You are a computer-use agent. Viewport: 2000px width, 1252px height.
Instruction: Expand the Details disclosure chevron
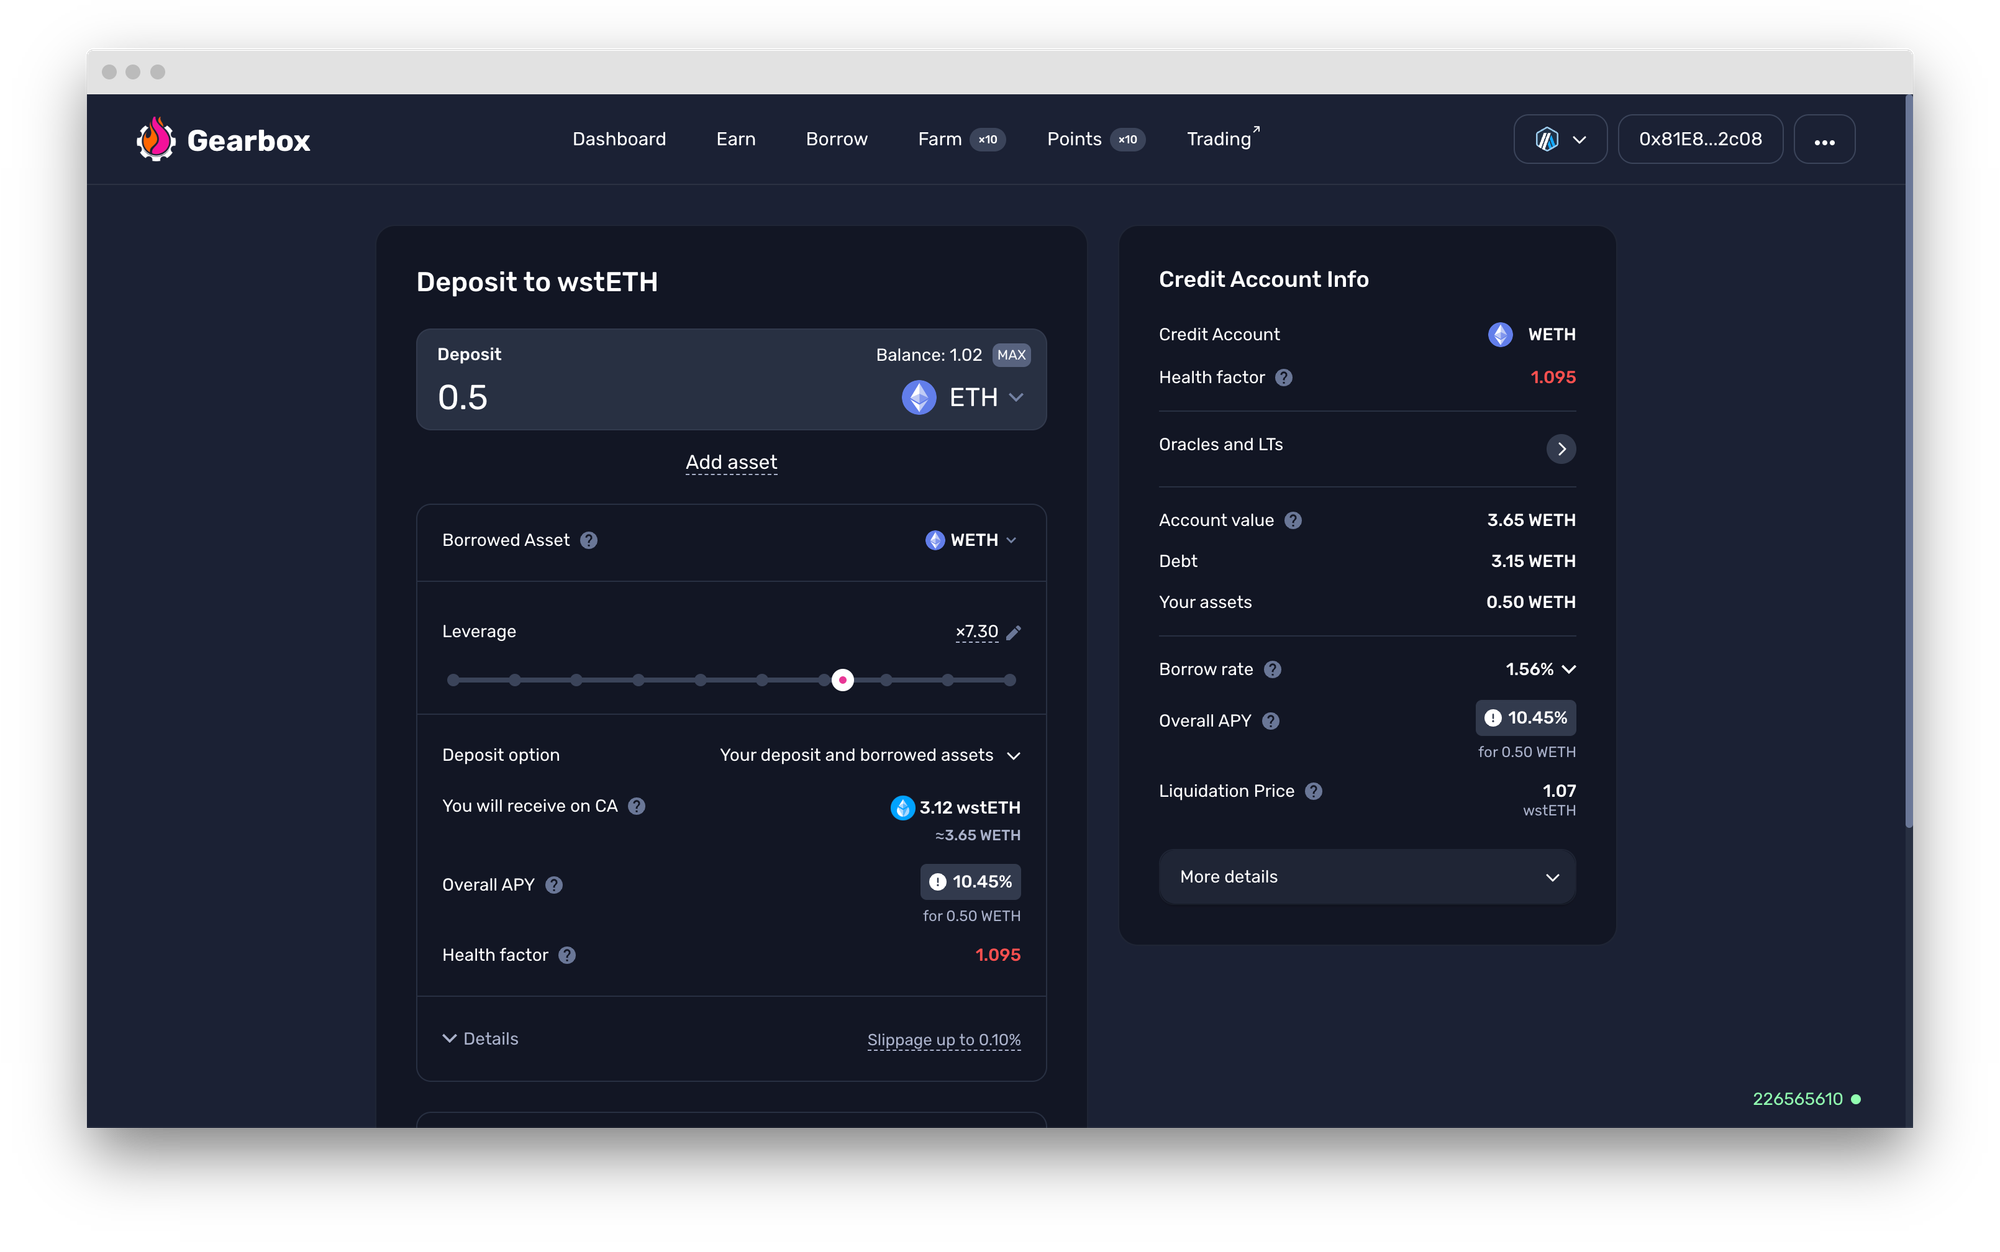pos(450,1039)
